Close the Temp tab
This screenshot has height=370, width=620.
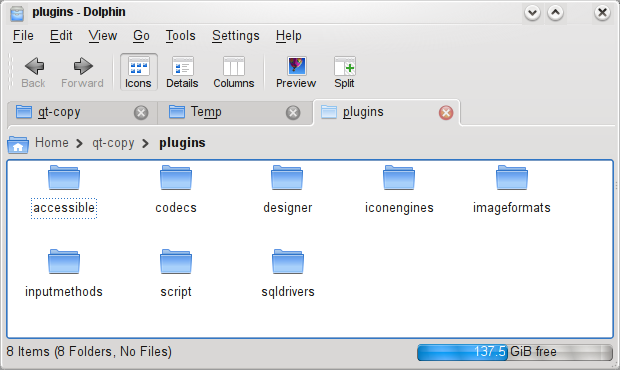293,113
